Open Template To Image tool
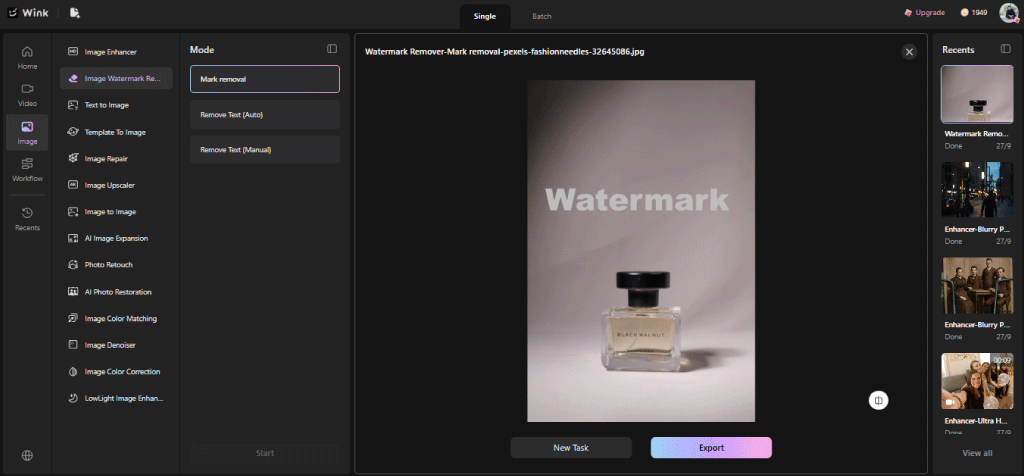1024x476 pixels. click(116, 132)
